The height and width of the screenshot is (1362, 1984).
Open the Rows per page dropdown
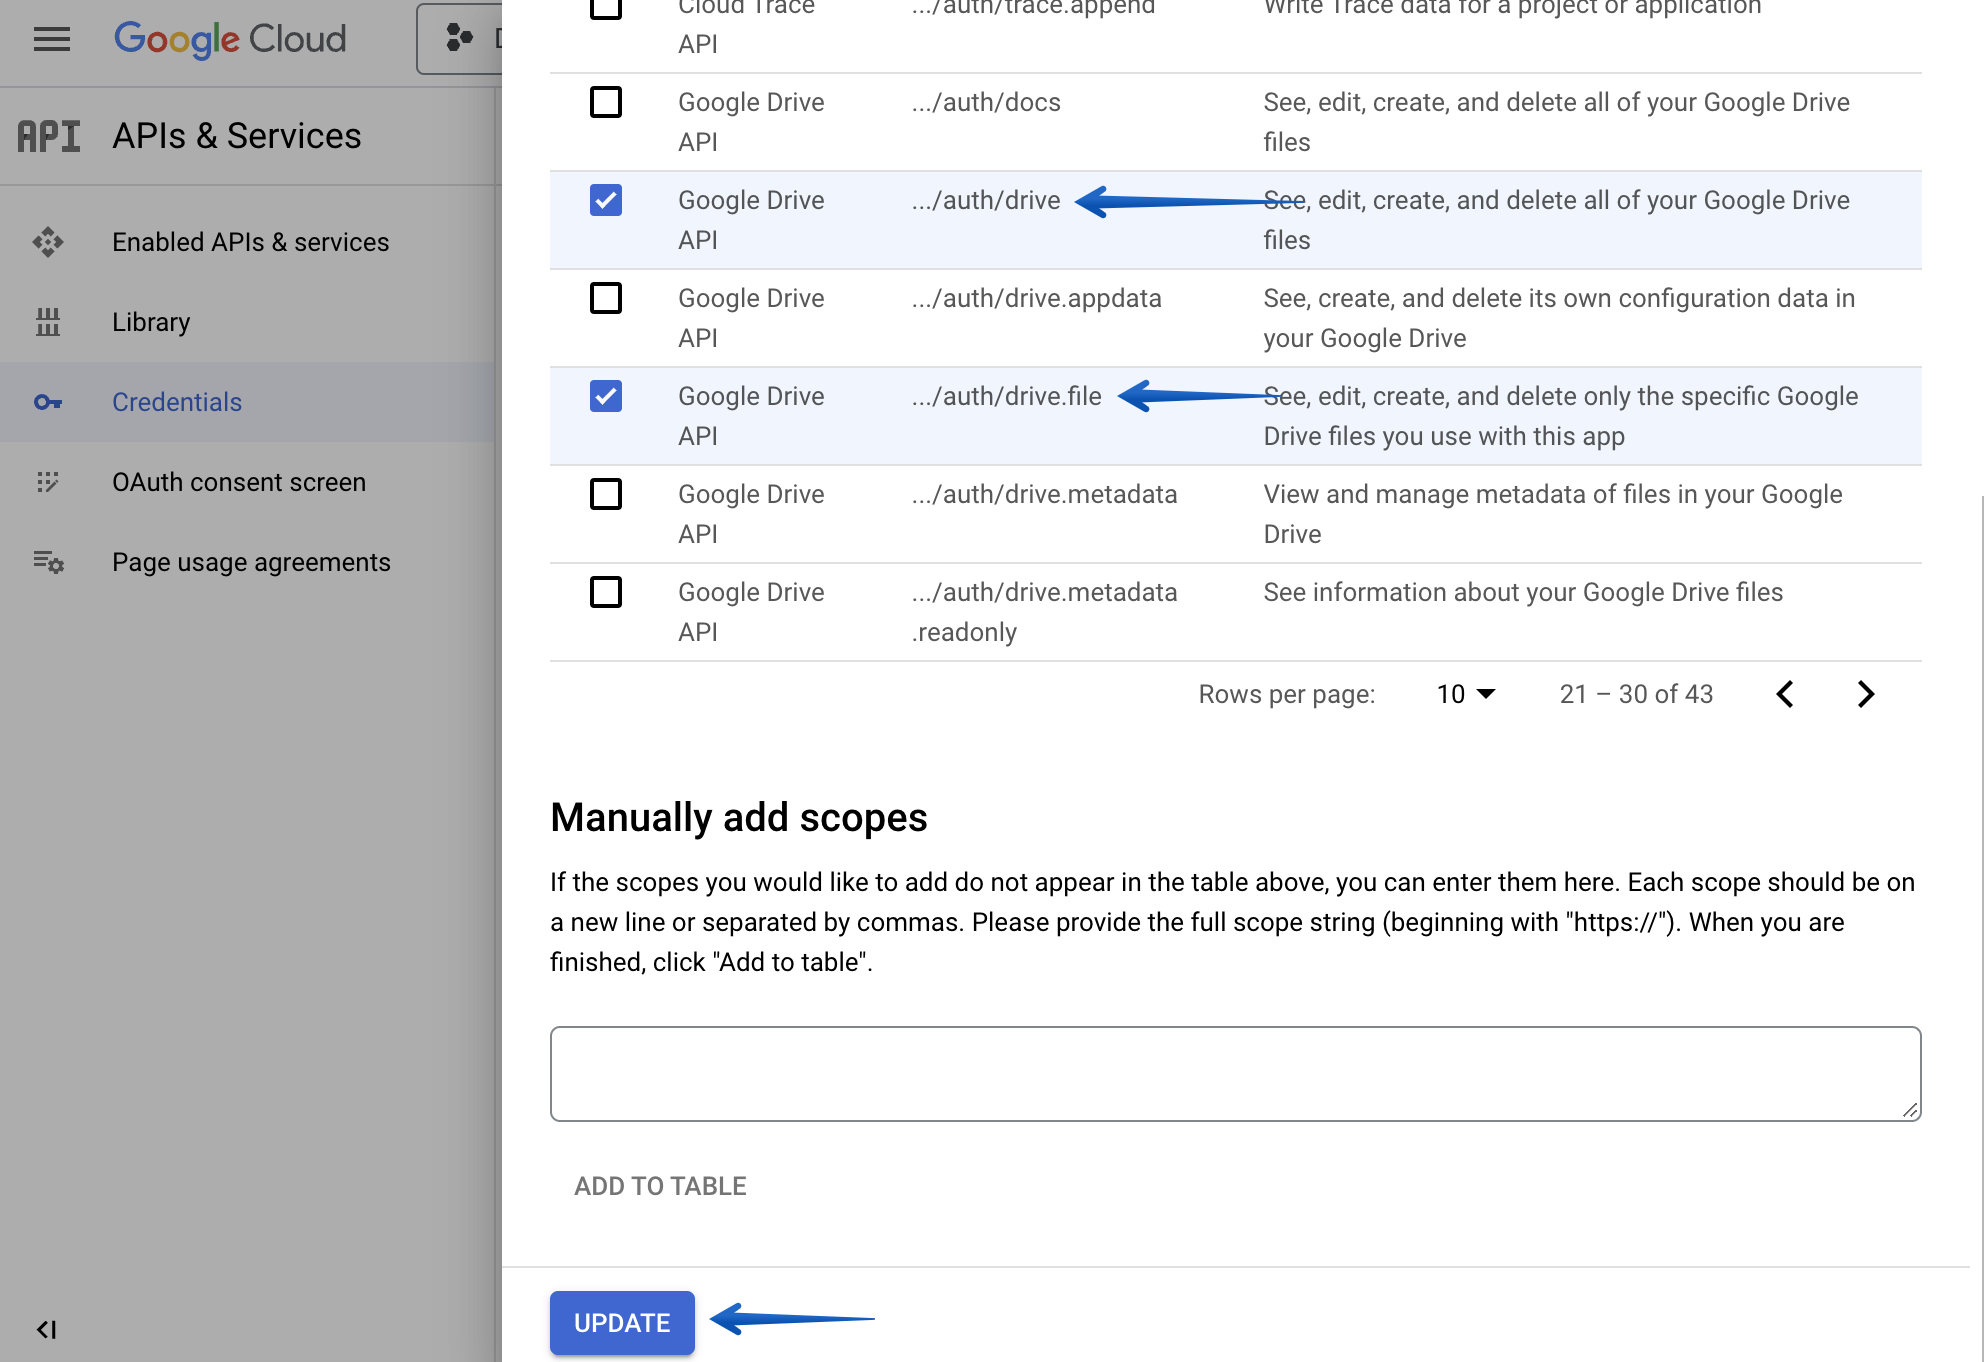pyautogui.click(x=1466, y=694)
